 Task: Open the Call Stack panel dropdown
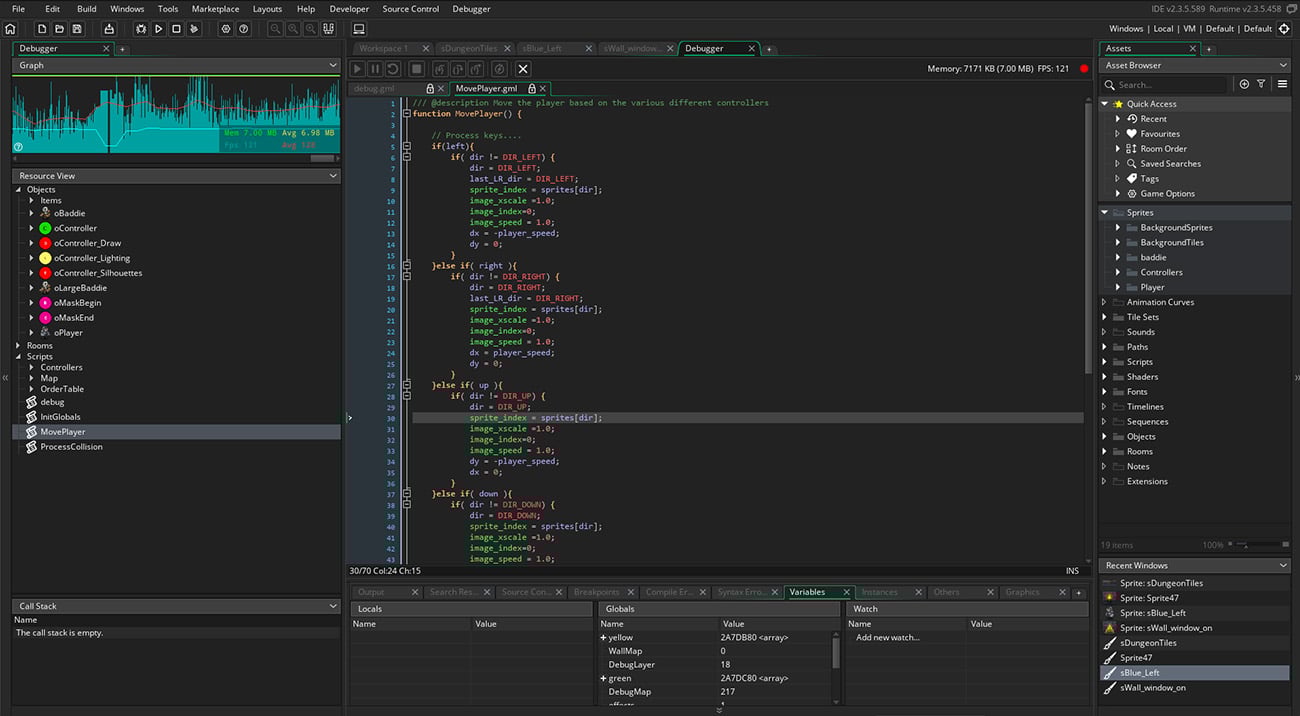coord(332,606)
